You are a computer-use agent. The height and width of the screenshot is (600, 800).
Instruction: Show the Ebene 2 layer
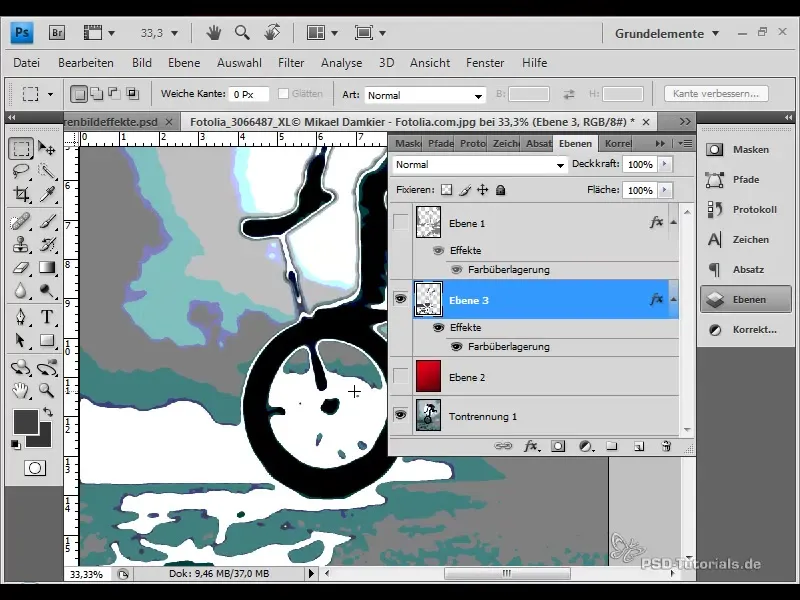(401, 377)
